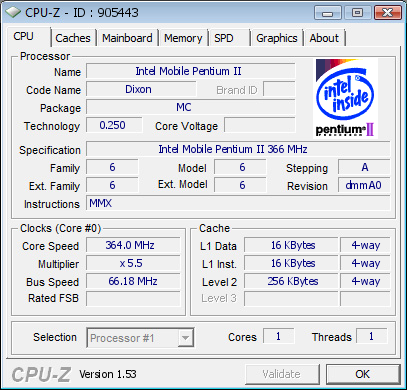Click the Package value MC
Image resolution: width=407 pixels, height=390 pixels.
click(x=191, y=107)
